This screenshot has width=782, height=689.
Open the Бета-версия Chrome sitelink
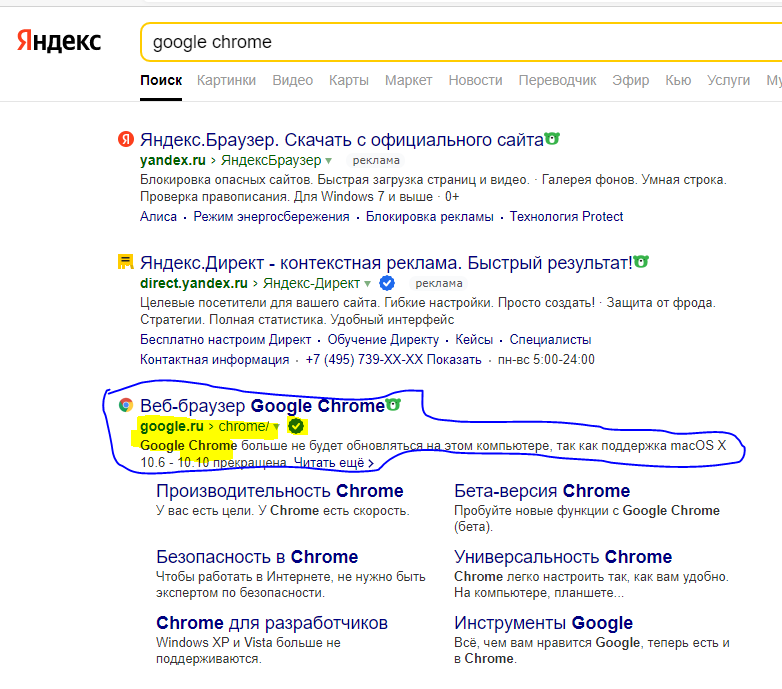542,491
